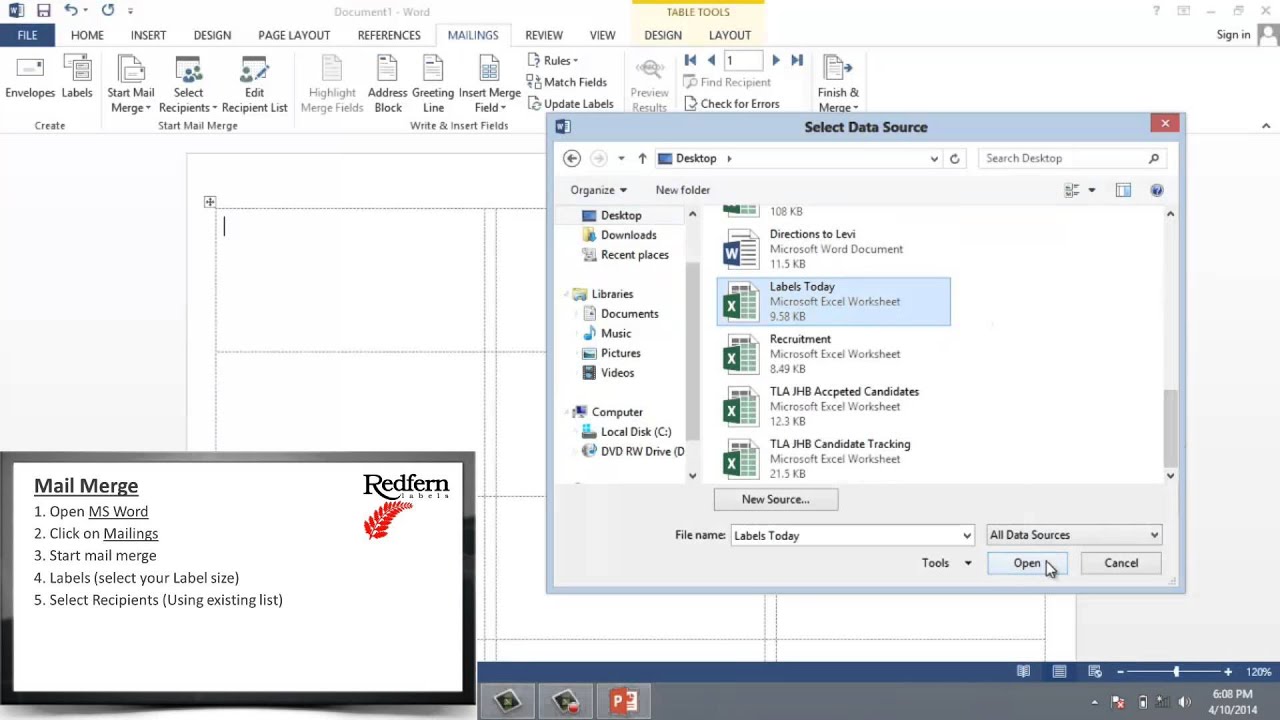Click Match Fields in ribbon
This screenshot has width=1280, height=720.
(x=566, y=83)
